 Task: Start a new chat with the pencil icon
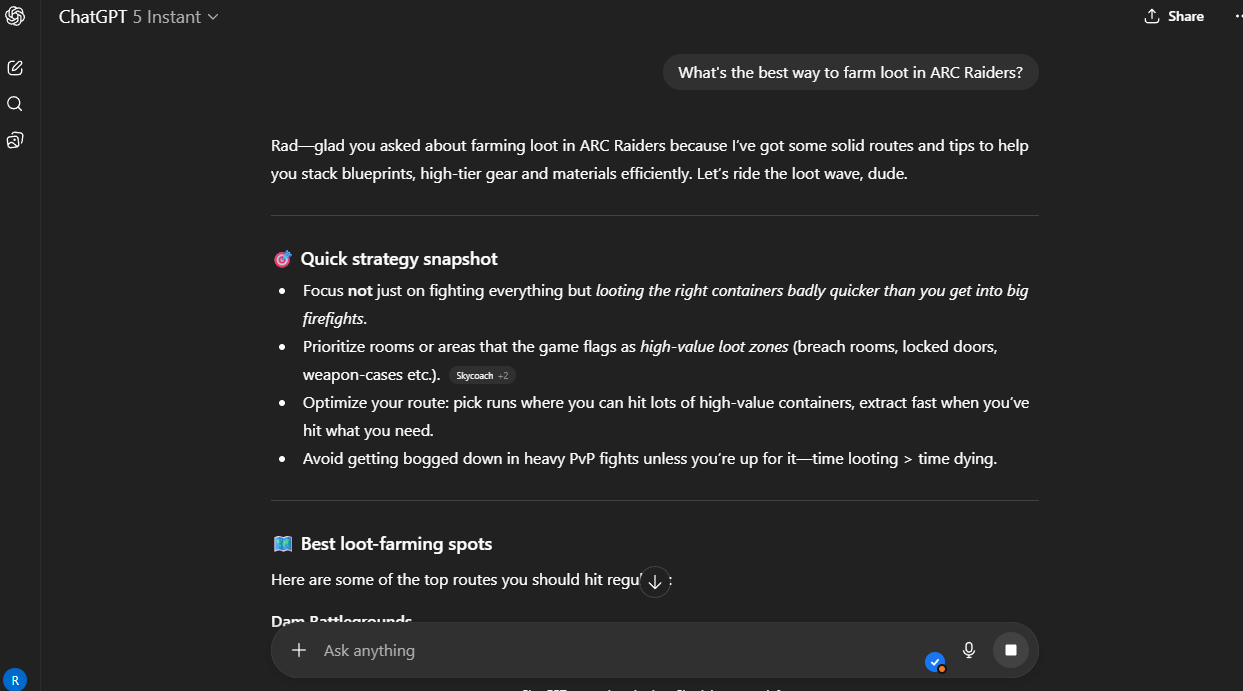(15, 68)
